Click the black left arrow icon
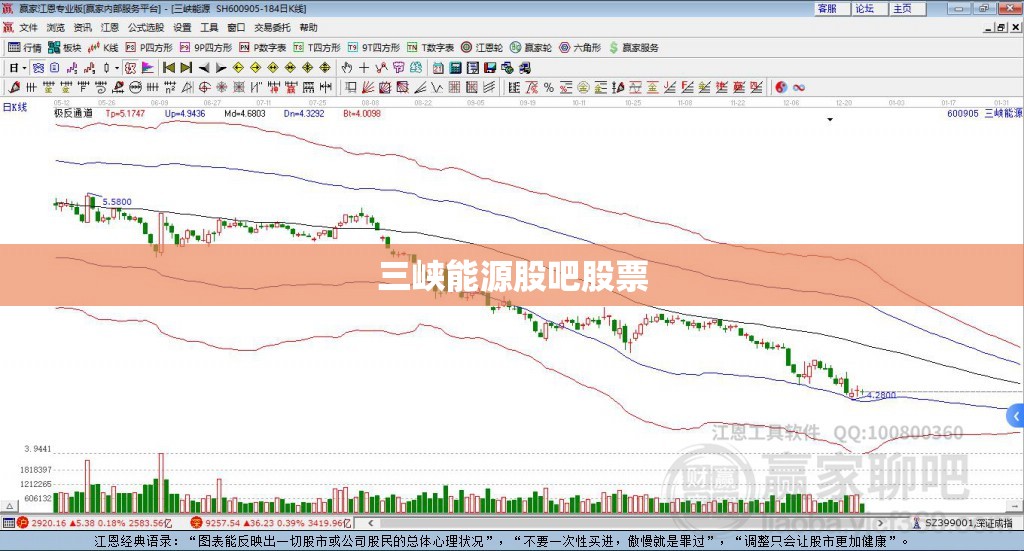1024x551 pixels. tap(204, 68)
